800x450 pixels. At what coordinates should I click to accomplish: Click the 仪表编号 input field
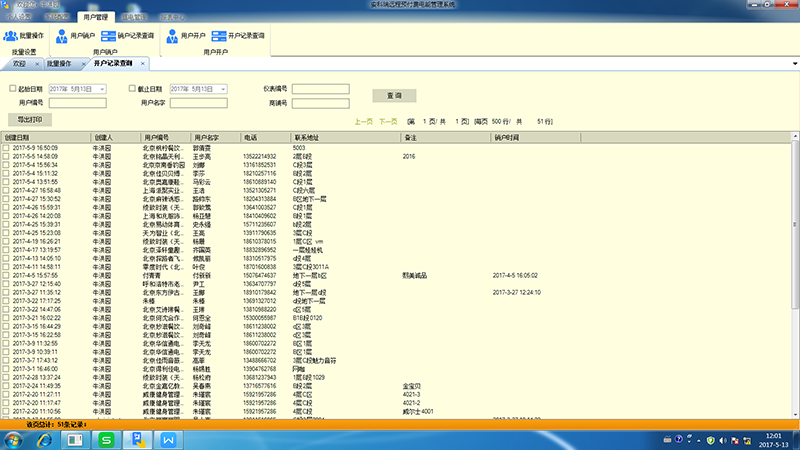(x=320, y=89)
